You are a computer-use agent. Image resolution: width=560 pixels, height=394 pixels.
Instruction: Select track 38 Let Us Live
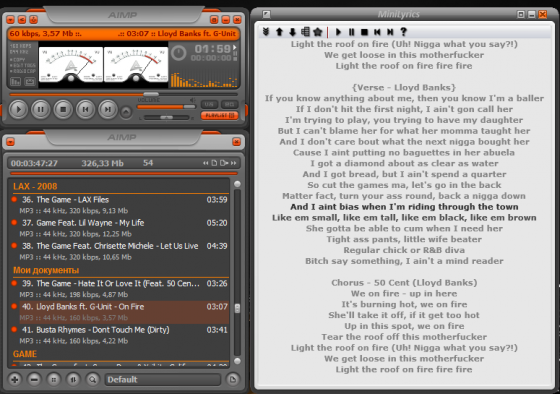pyautogui.click(x=120, y=251)
